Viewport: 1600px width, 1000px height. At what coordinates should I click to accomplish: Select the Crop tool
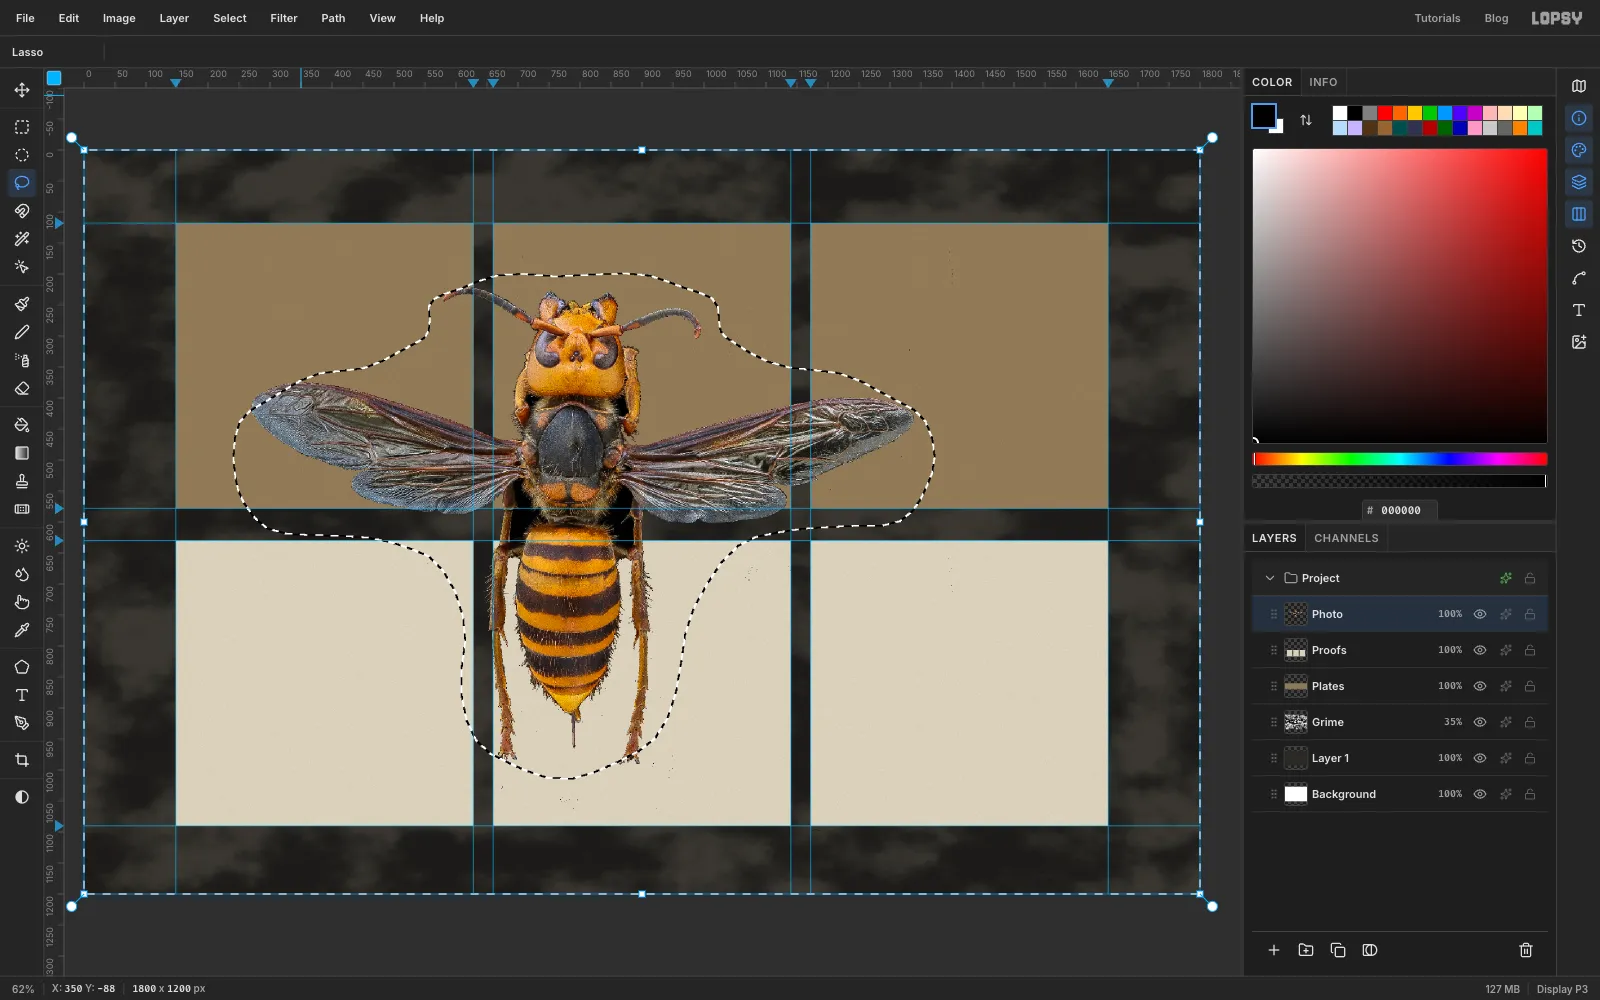pos(22,760)
